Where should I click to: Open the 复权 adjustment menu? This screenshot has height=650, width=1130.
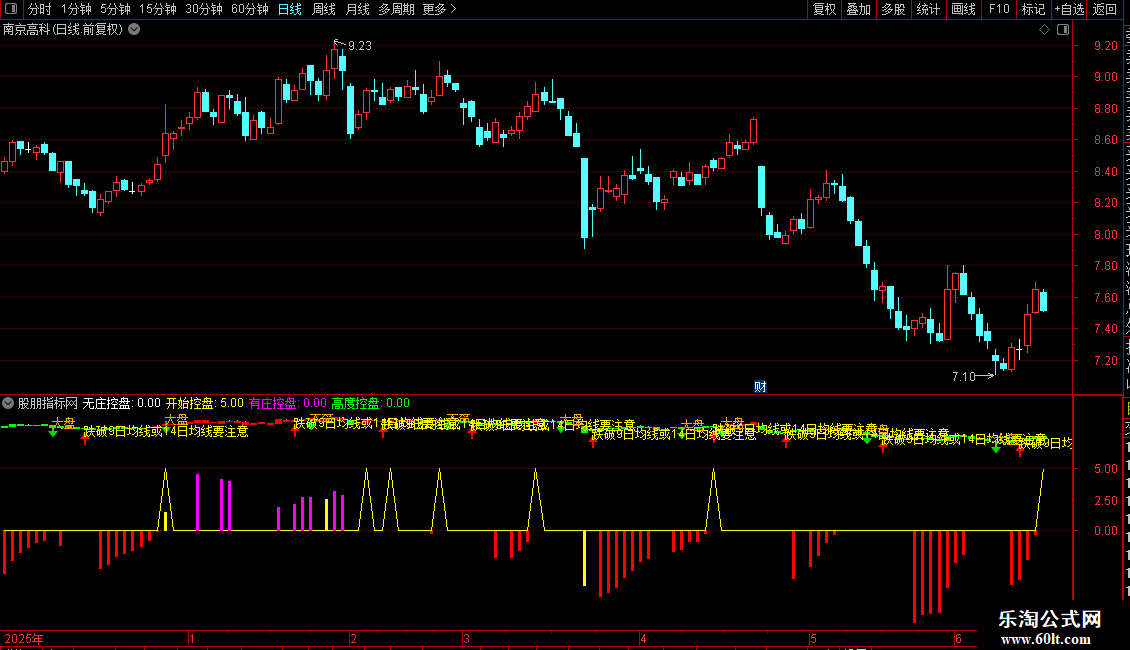tap(824, 9)
